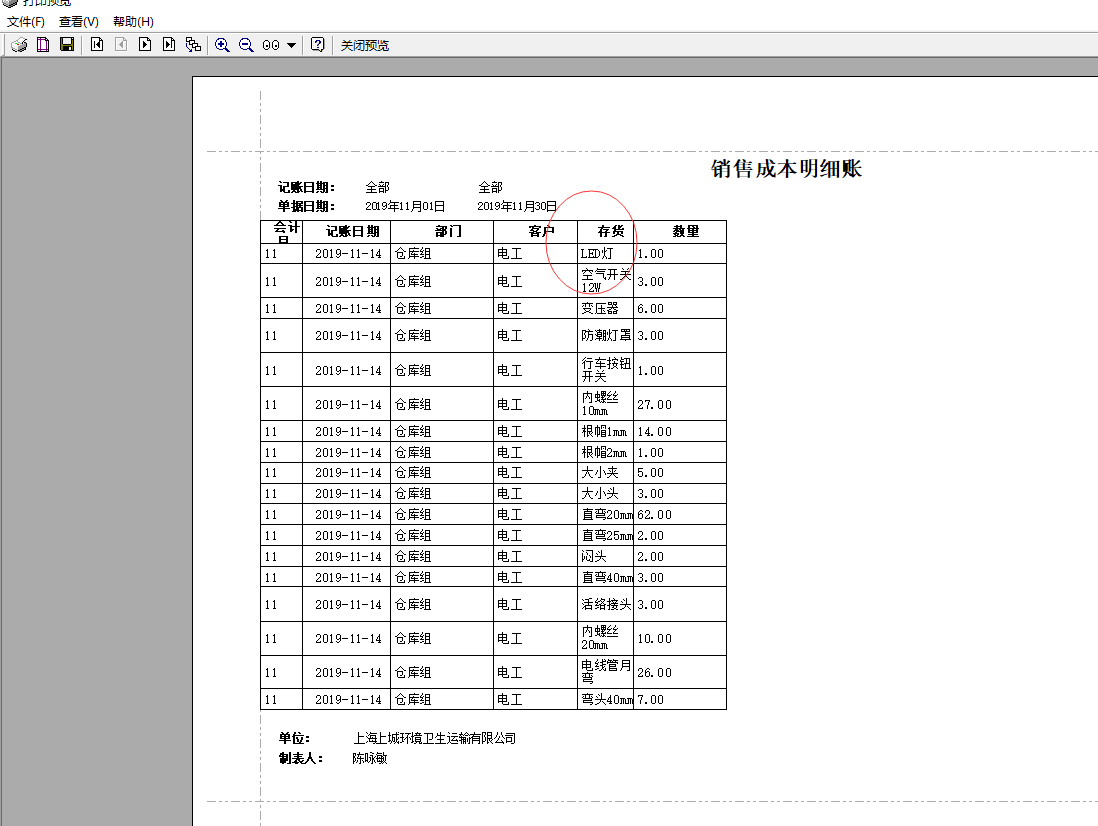1098x826 pixels.
Task: Select the 直弯40mm cell
Action: (x=605, y=578)
